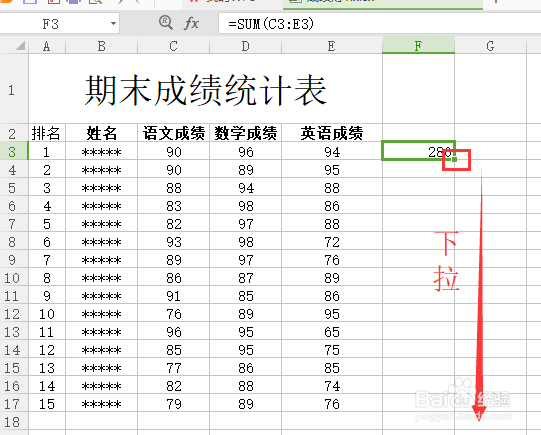Click cell E7 with value 88
Viewport: 541px width, 435px height.
(332, 224)
